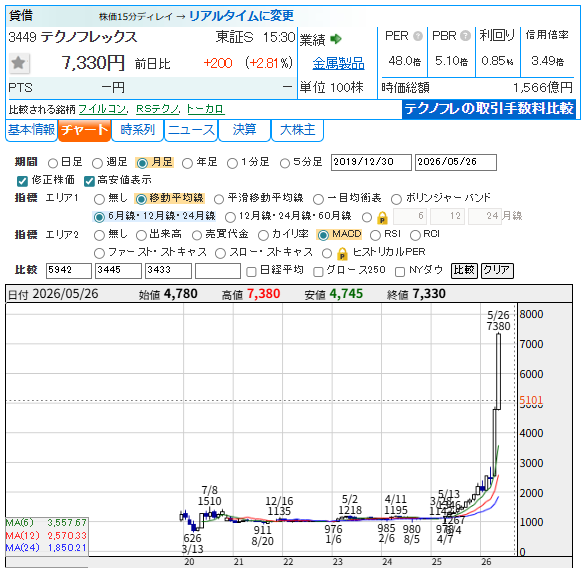Choose 6月線・12月線・24月線 option
582x568 pixels.
tap(99, 217)
